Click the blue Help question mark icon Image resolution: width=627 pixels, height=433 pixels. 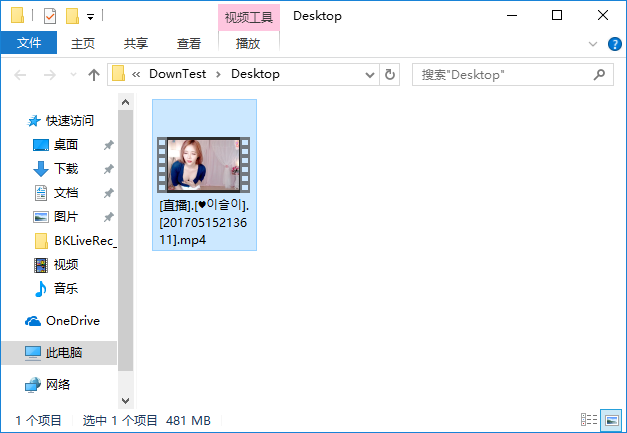[x=613, y=43]
